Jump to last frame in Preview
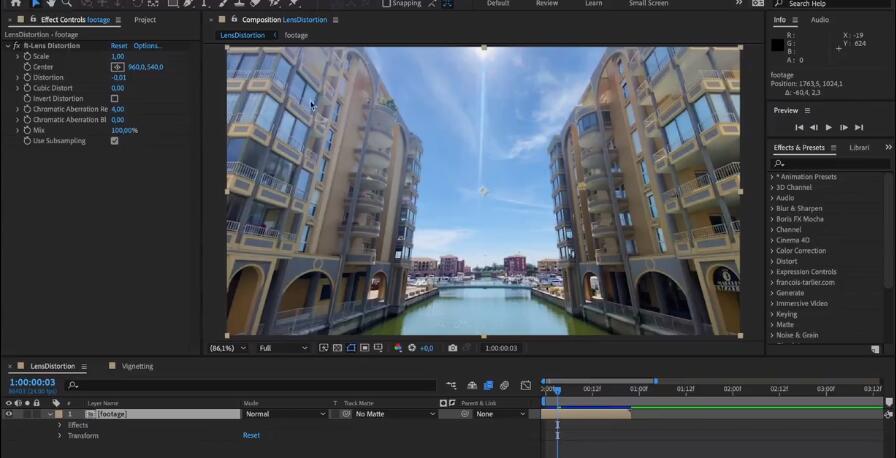 click(x=859, y=127)
